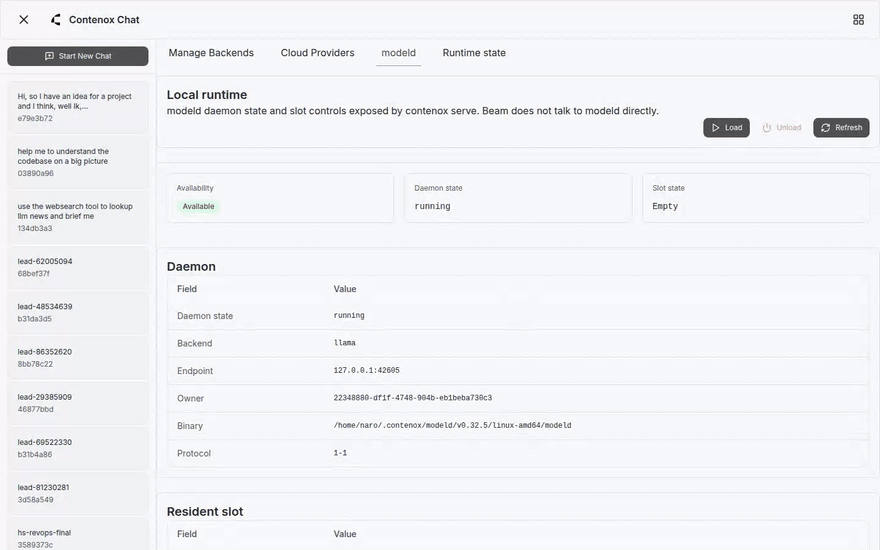Select lead-29385909 conversation
Image resolution: width=880 pixels, height=550 pixels.
point(77,403)
